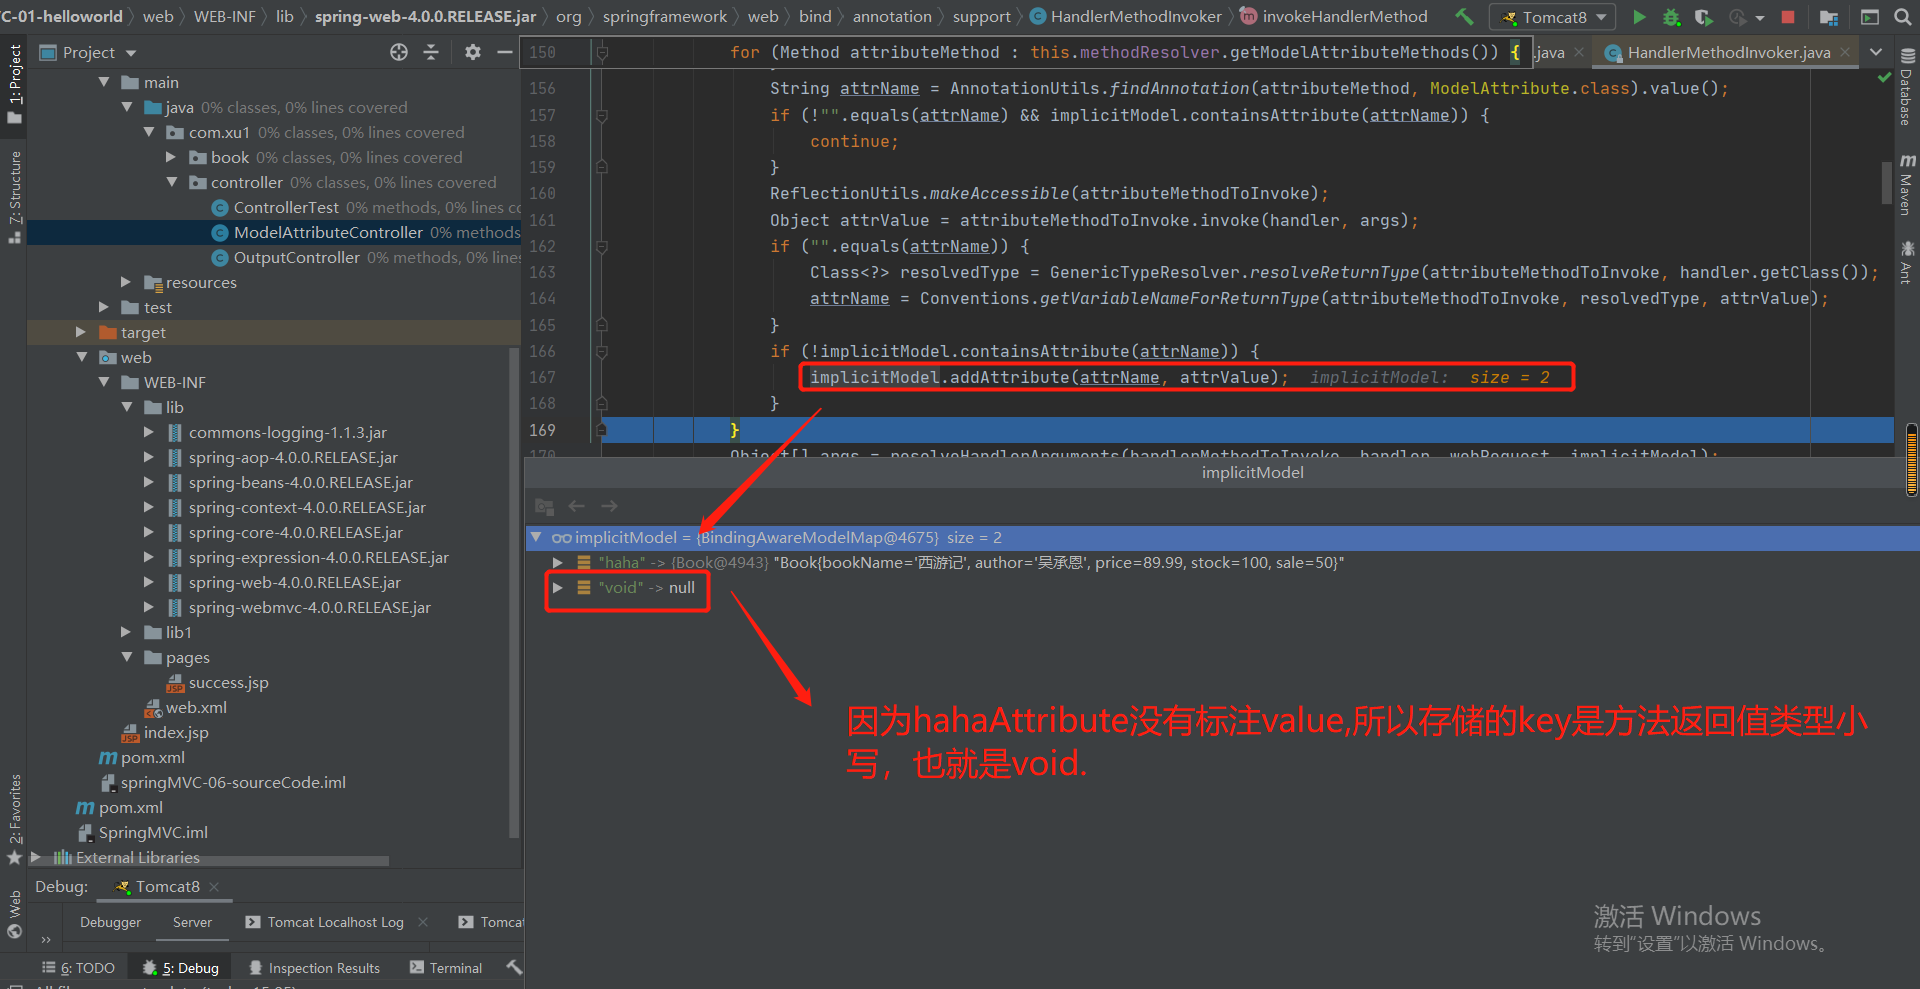Click the Build project hammer icon
Image resolution: width=1920 pixels, height=989 pixels.
[x=1464, y=16]
